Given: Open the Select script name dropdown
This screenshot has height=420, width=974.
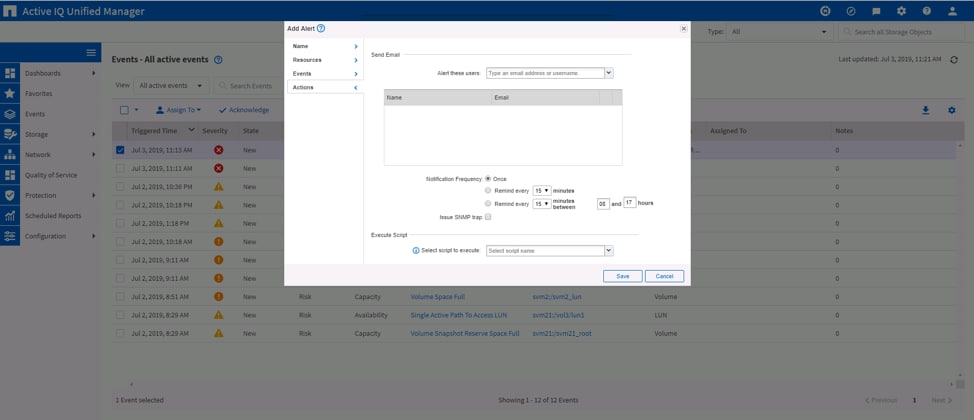Looking at the screenshot, I should coord(609,250).
